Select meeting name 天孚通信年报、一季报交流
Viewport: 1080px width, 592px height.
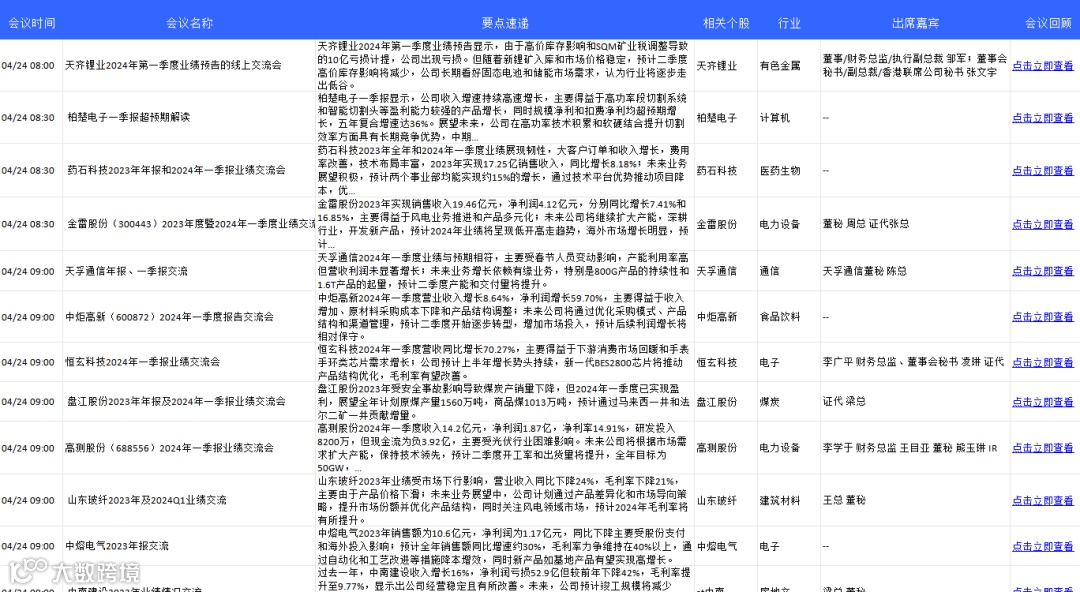point(126,271)
